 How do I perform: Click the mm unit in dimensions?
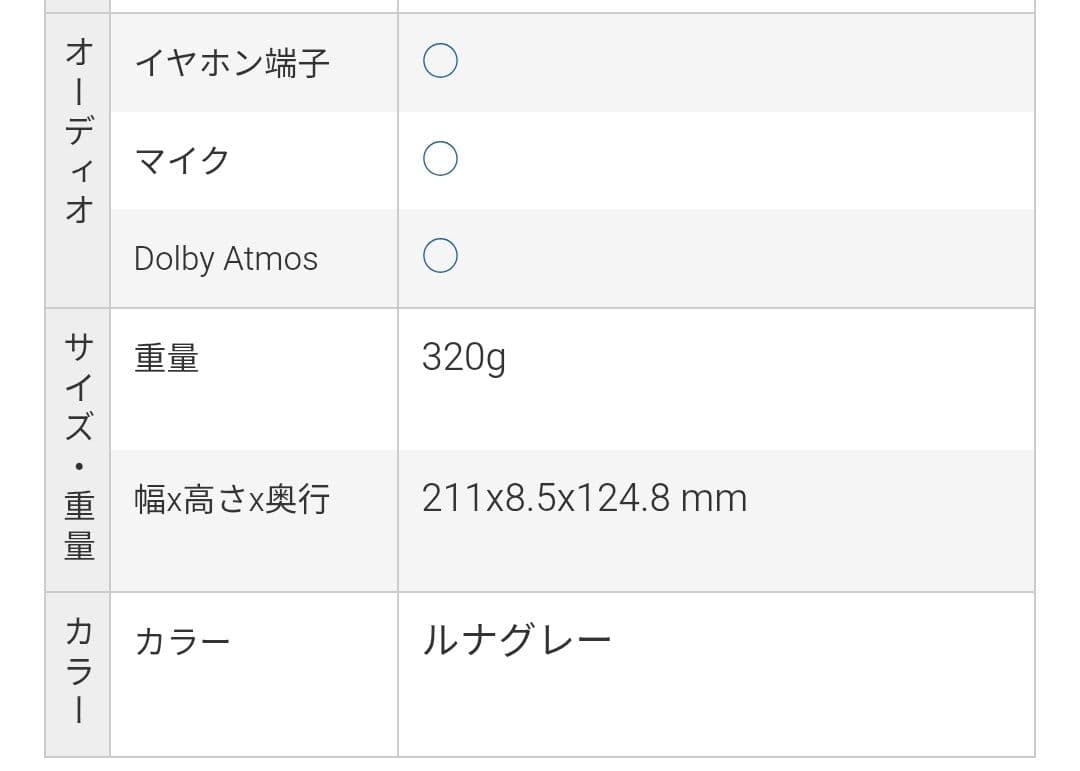(x=714, y=498)
